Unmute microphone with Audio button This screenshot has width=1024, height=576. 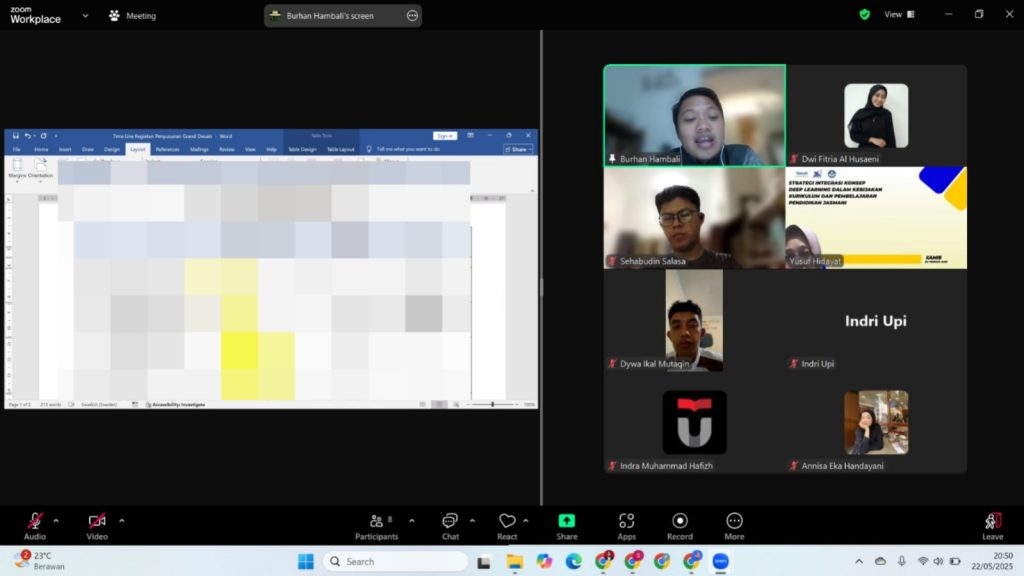[35, 525]
